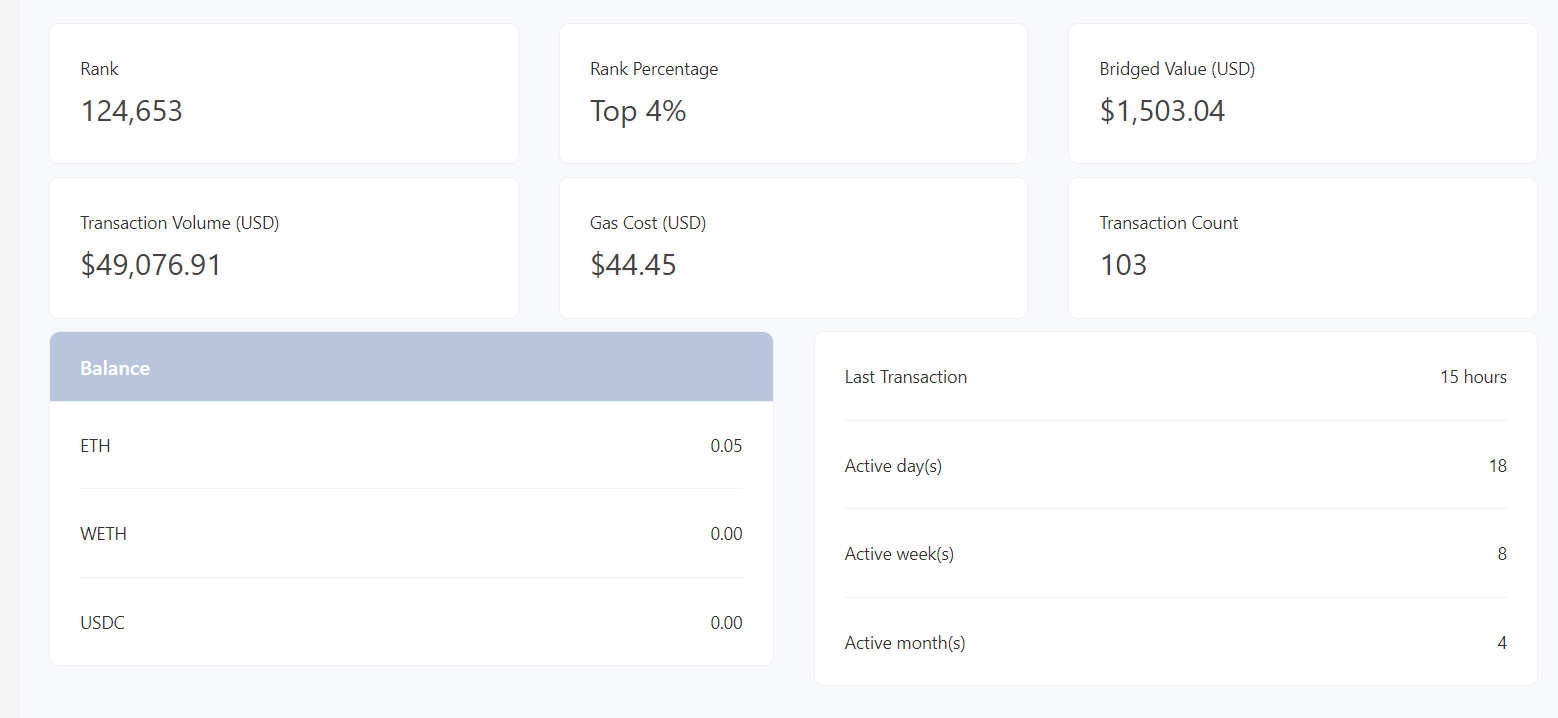Click the Rank card showing 124,653
The height and width of the screenshot is (718, 1558).
(x=283, y=93)
